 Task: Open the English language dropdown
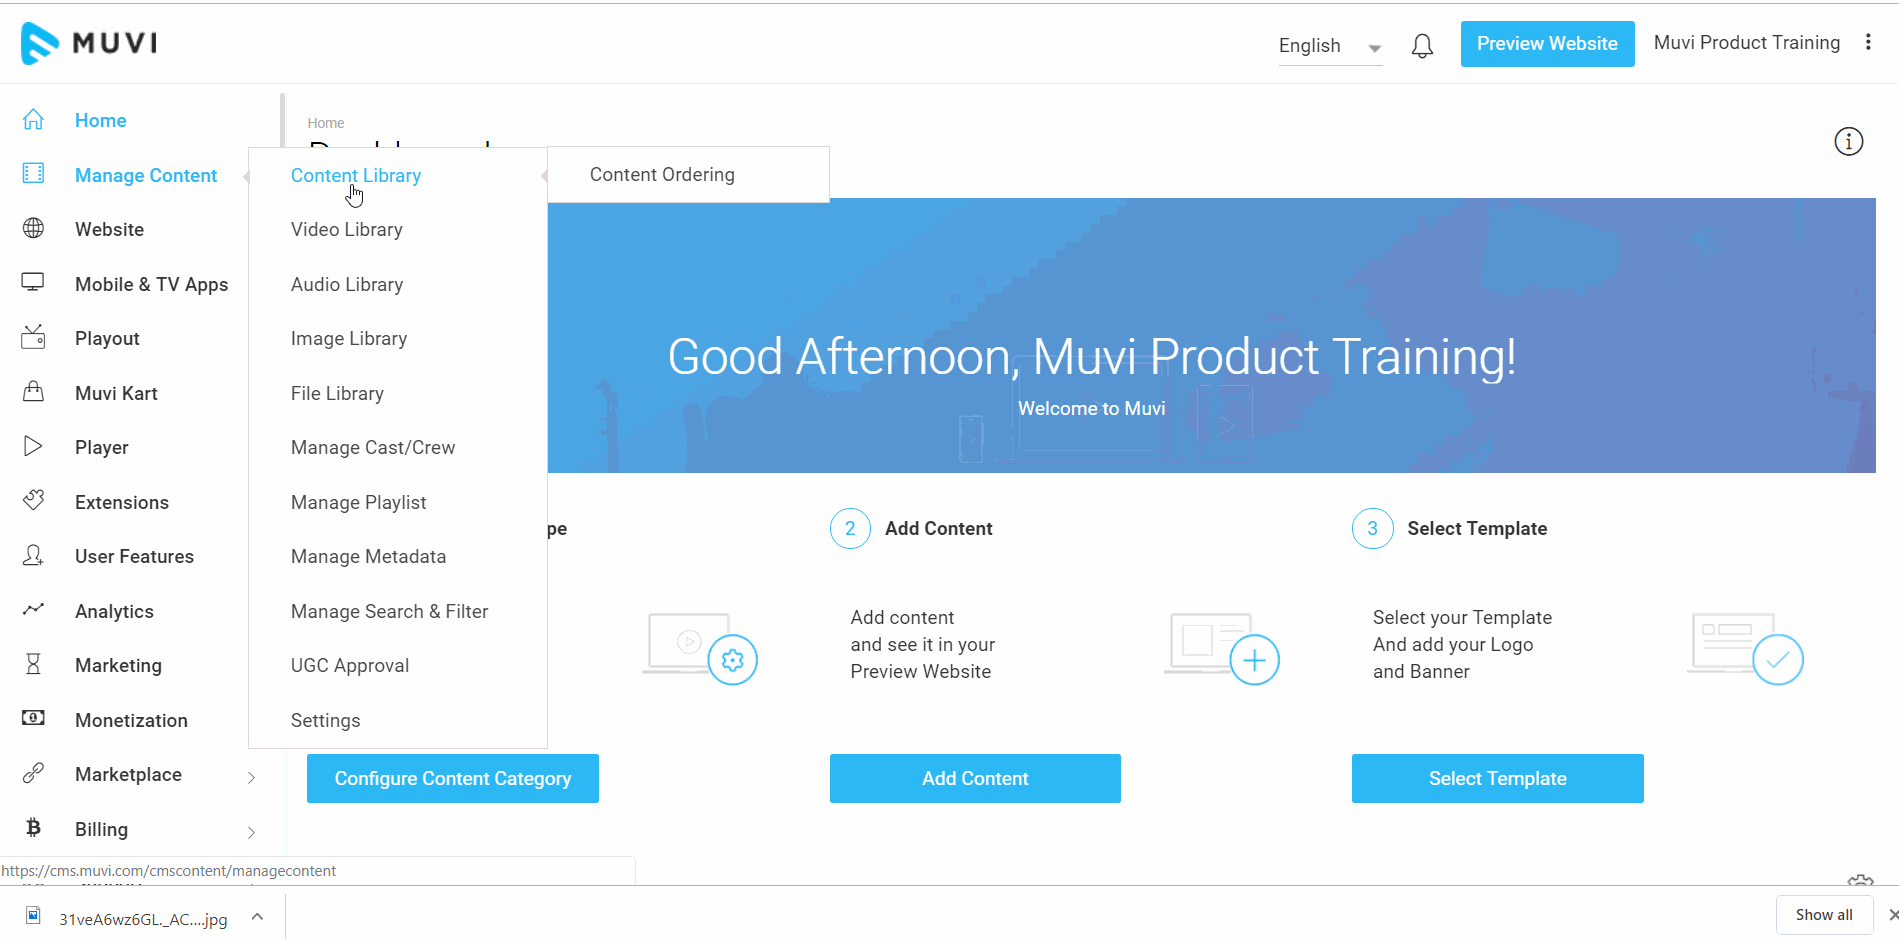(x=1330, y=46)
